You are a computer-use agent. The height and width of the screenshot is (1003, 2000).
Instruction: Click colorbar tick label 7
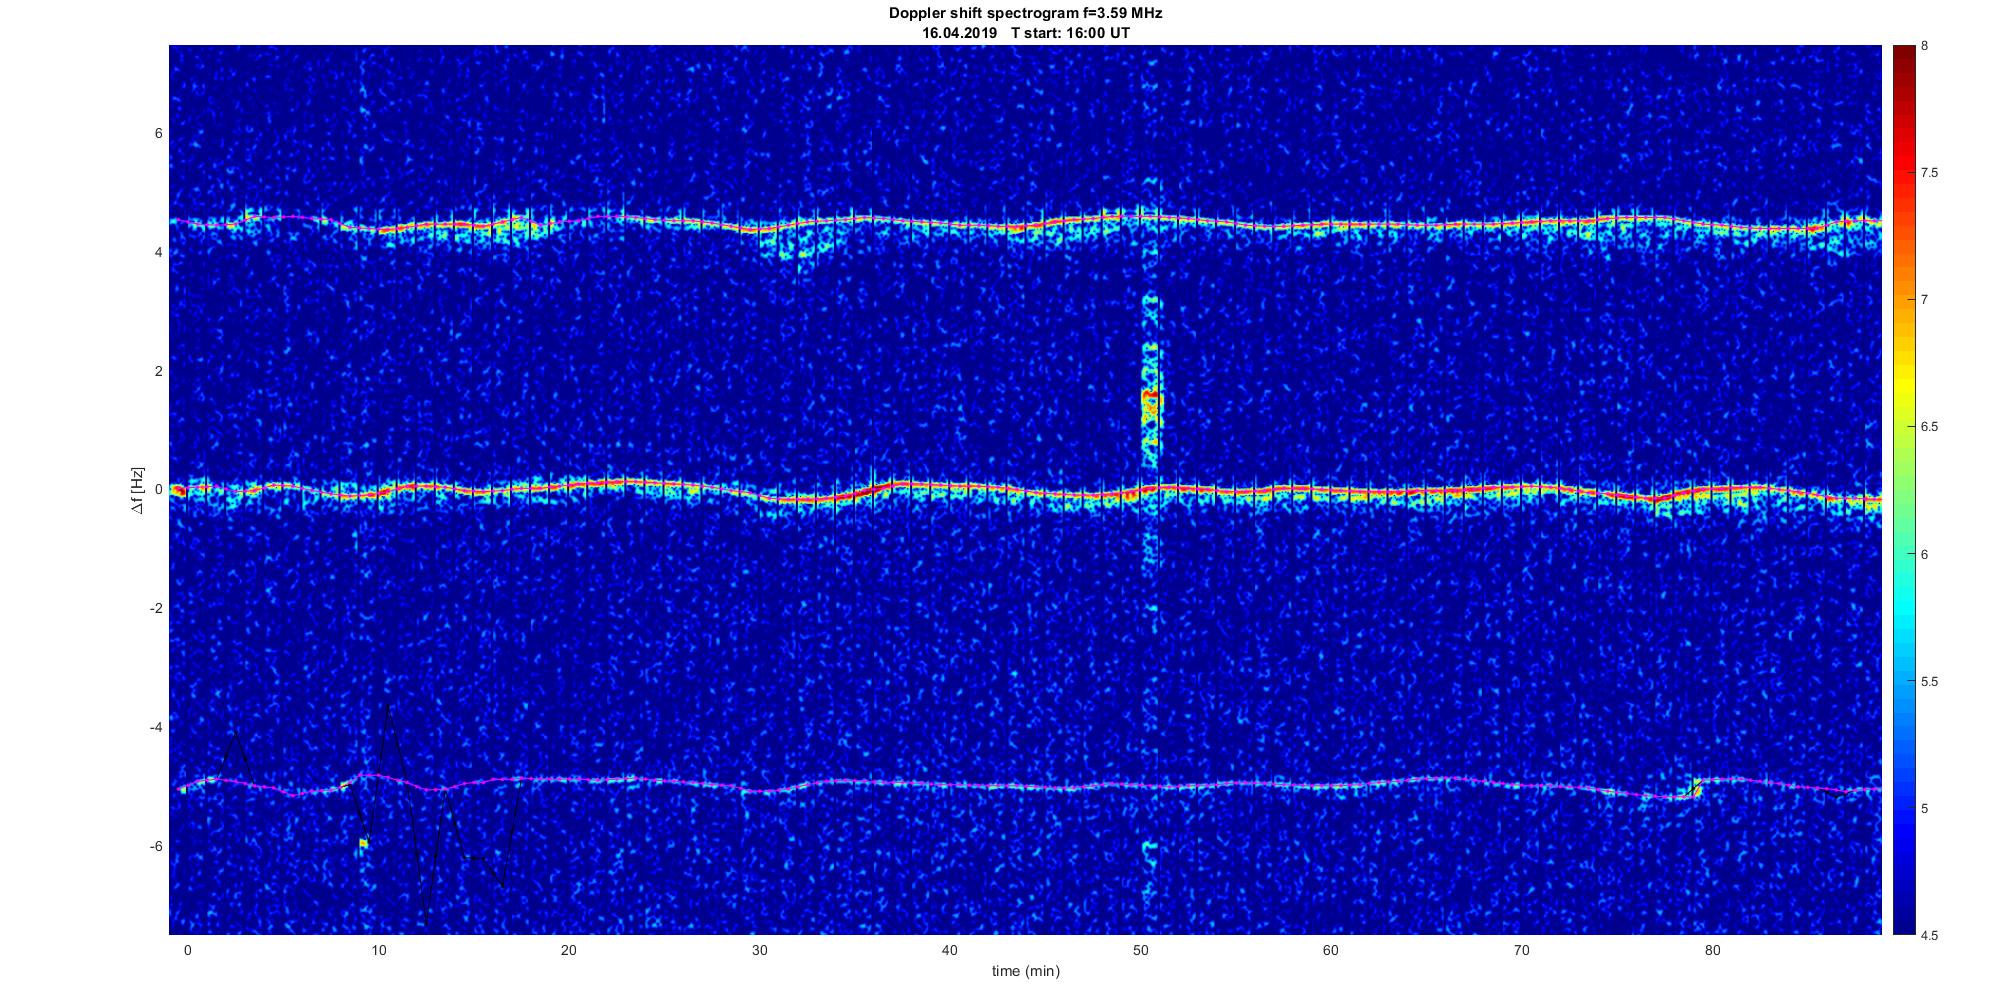1925,300
